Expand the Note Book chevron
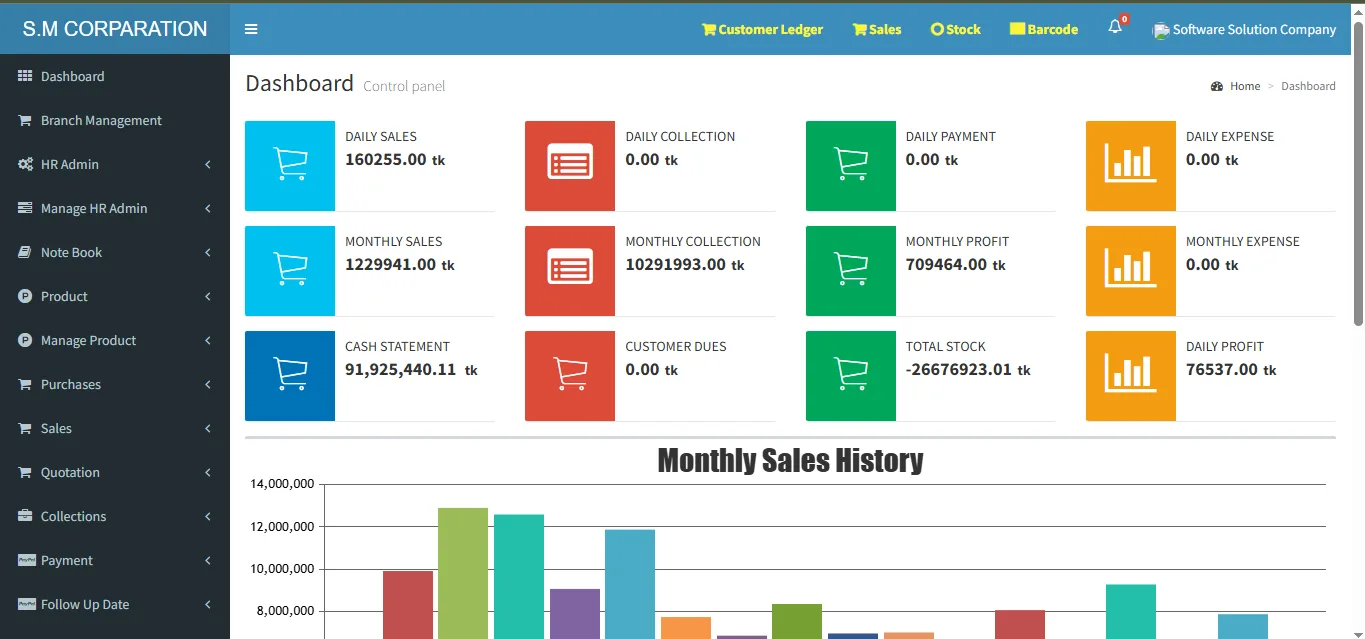 (x=208, y=252)
